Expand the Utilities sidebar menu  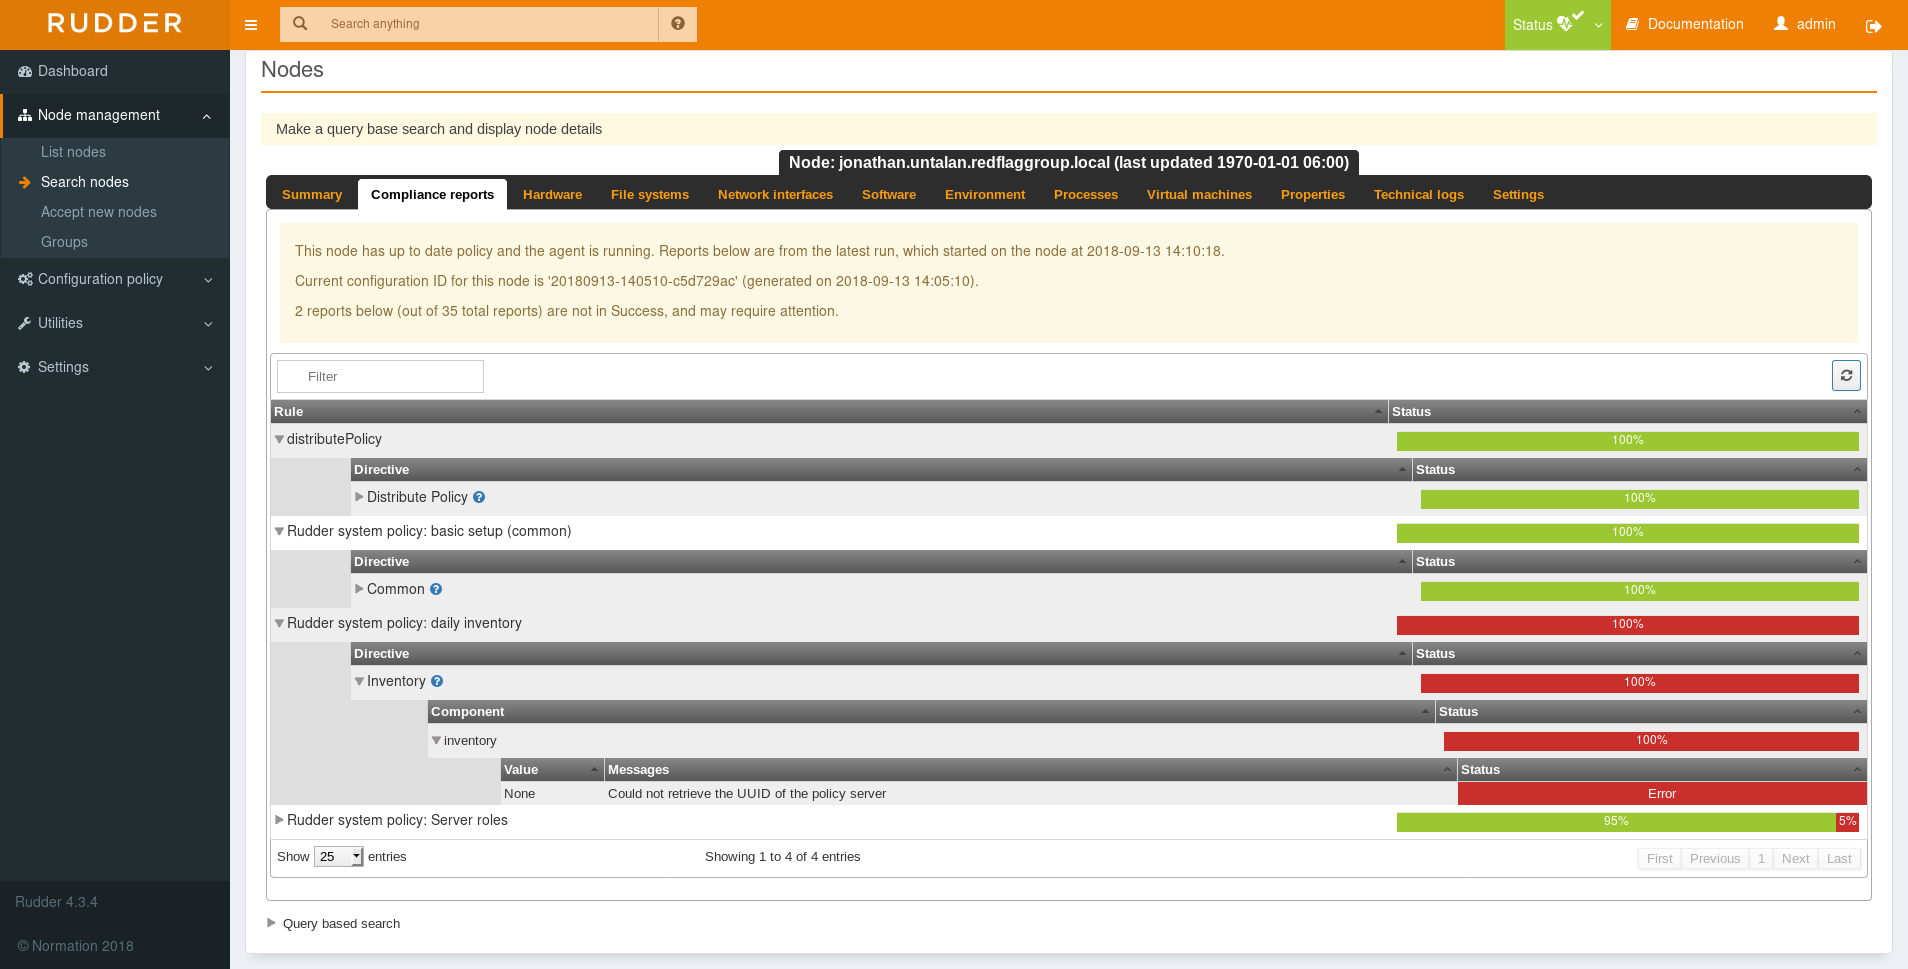[115, 323]
